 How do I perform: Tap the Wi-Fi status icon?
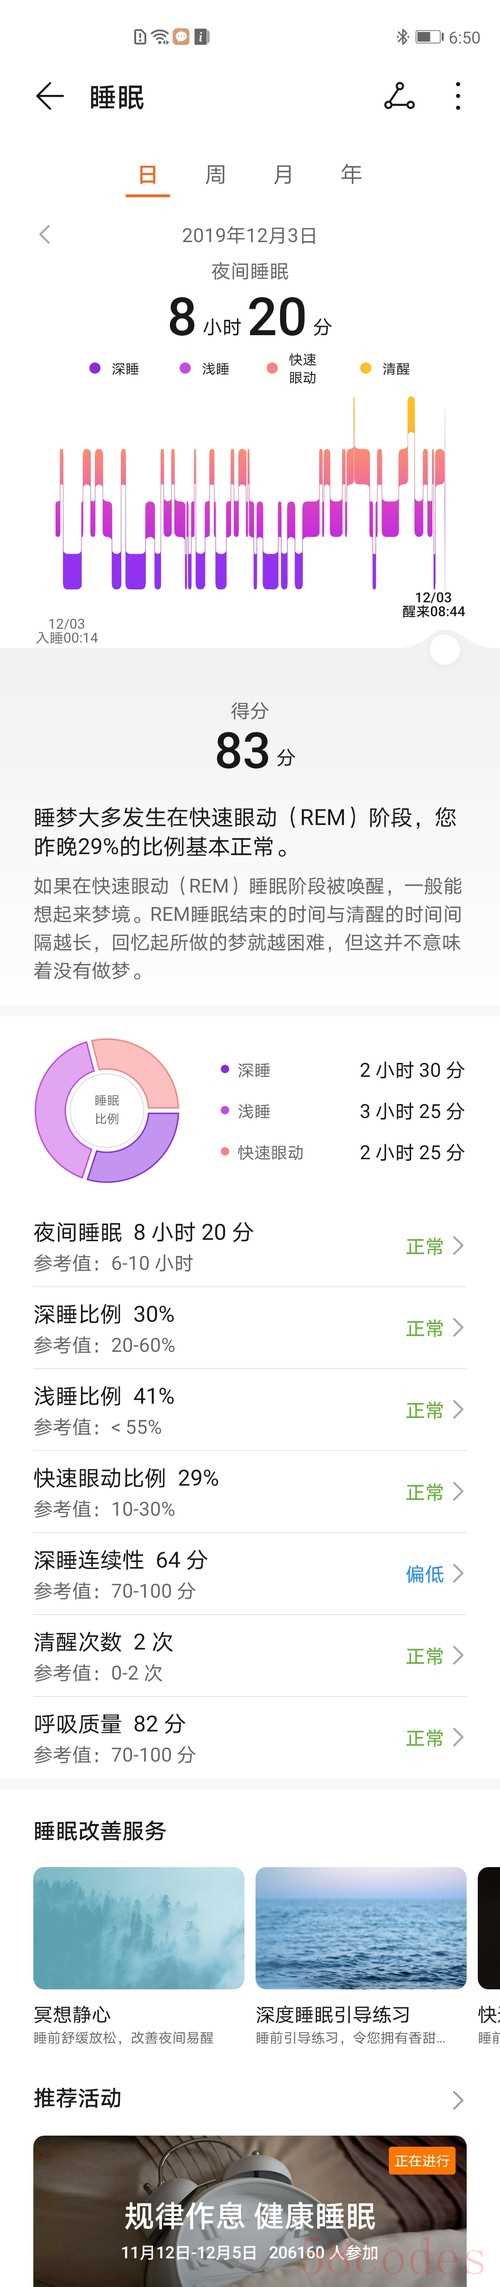(x=160, y=37)
